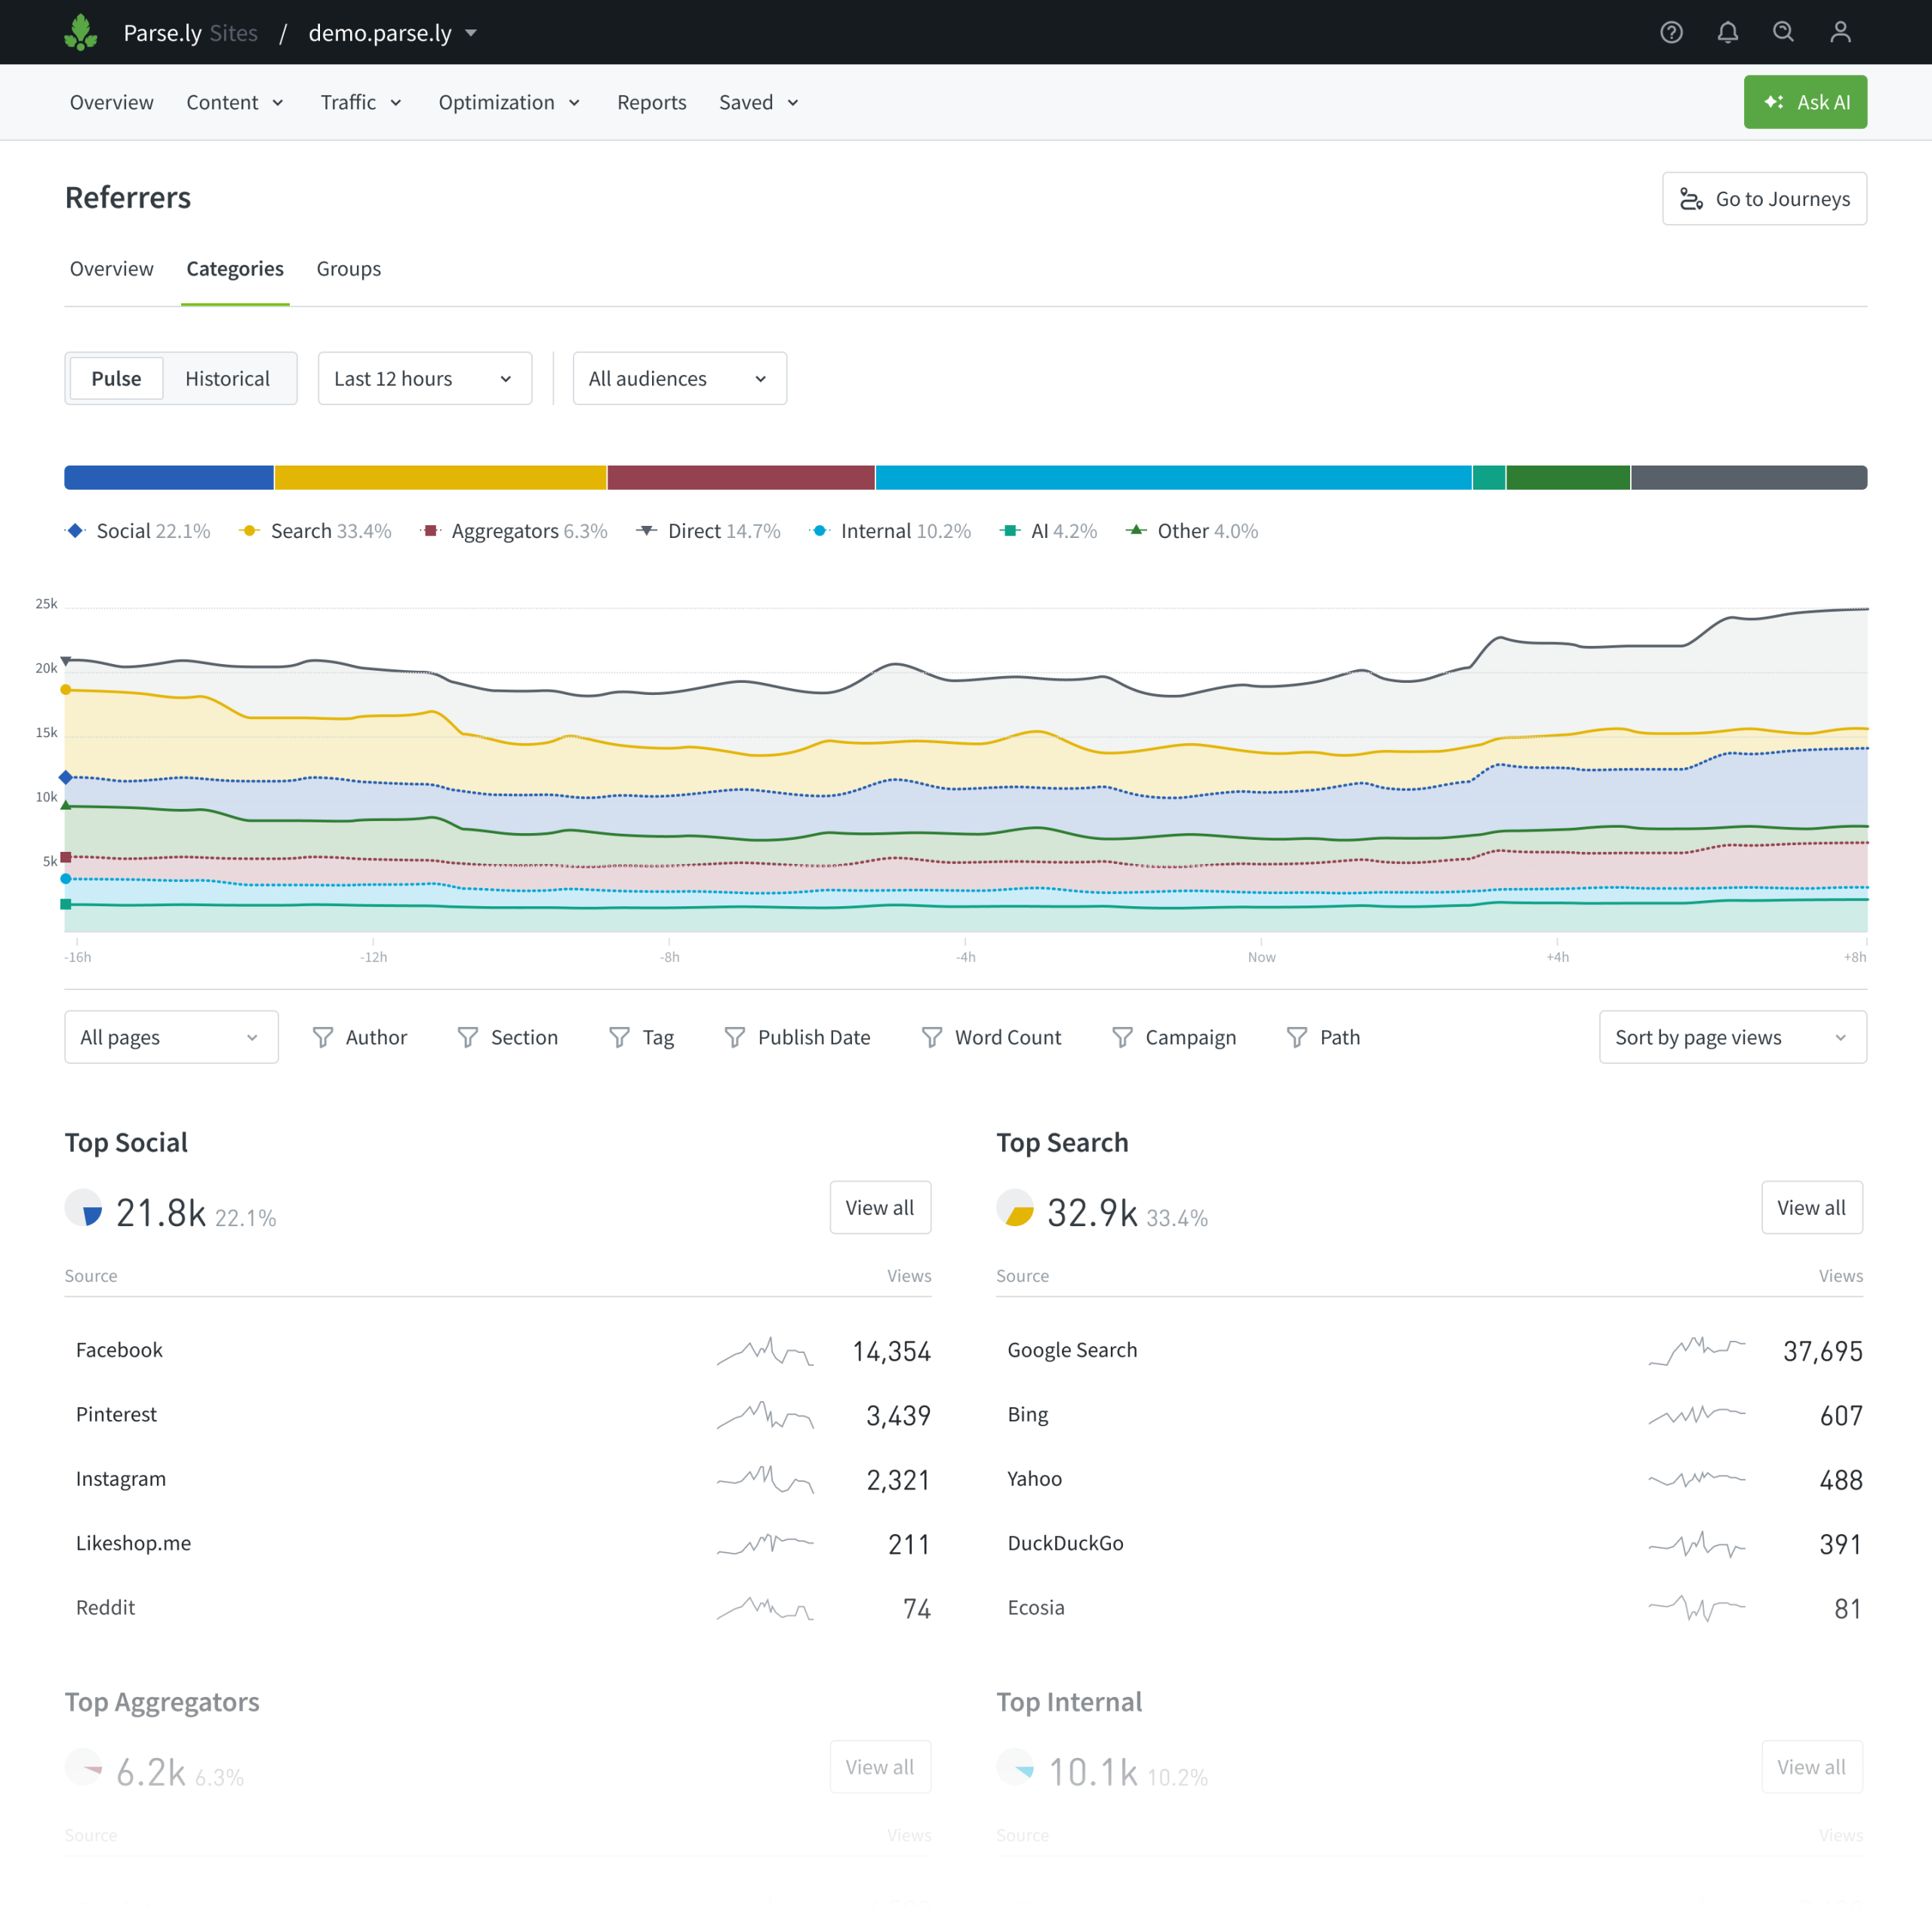Open the Traffic menu

[360, 102]
